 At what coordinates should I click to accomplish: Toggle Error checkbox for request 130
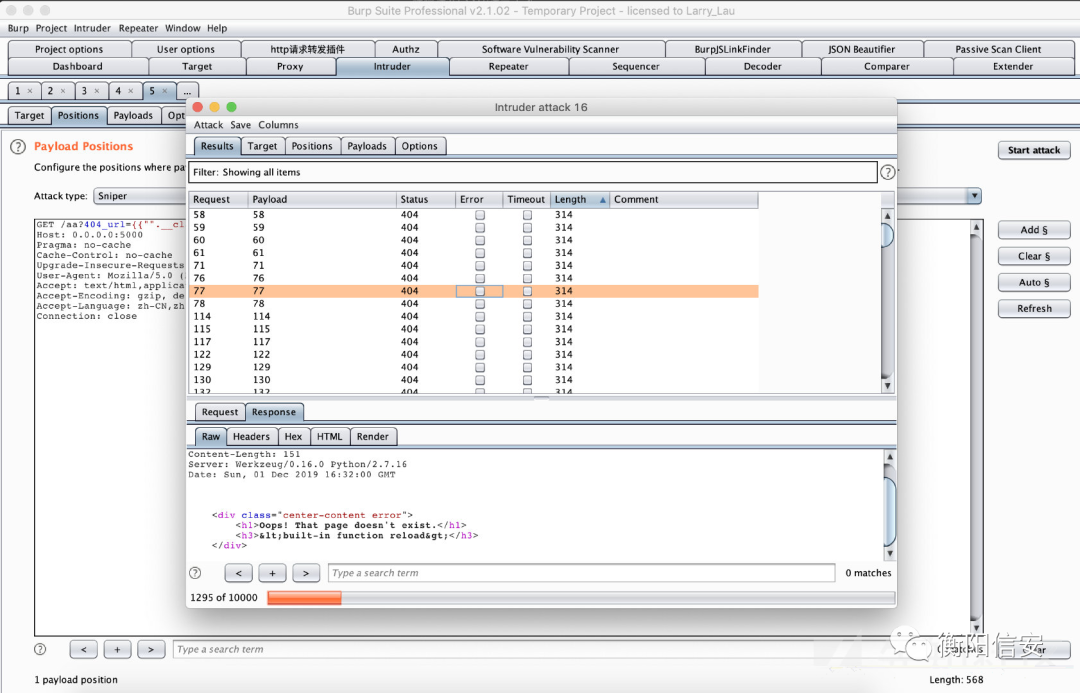point(480,380)
